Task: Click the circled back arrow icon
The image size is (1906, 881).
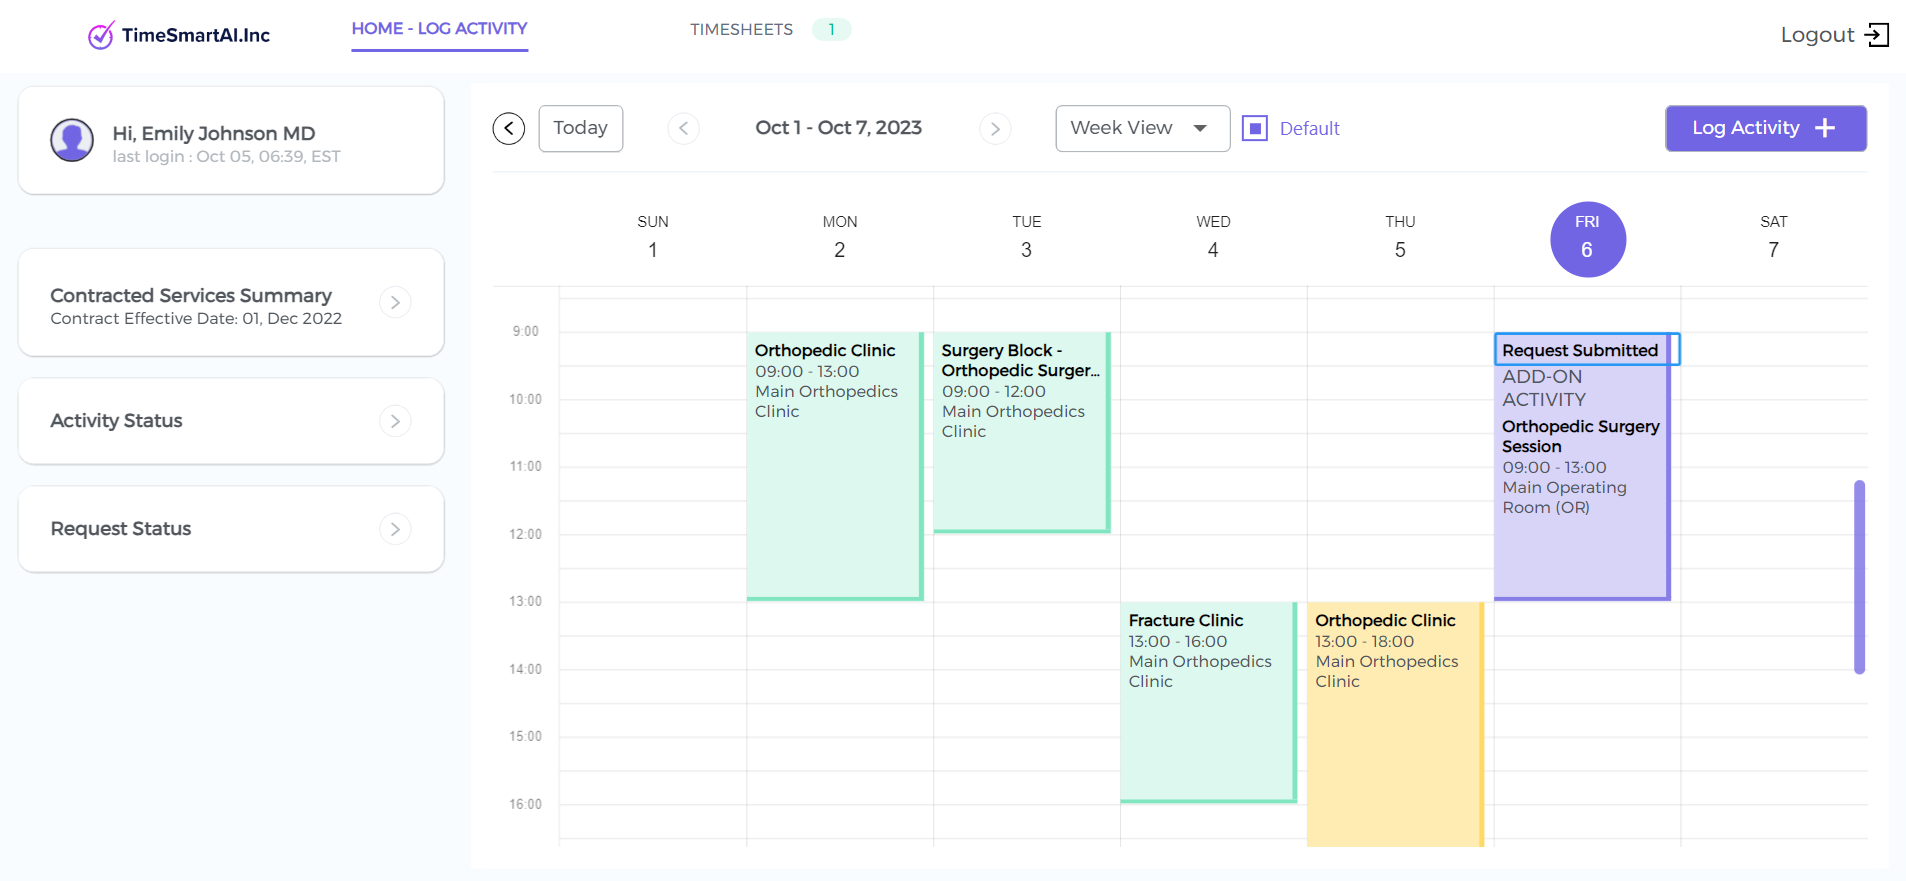Action: click(x=509, y=128)
